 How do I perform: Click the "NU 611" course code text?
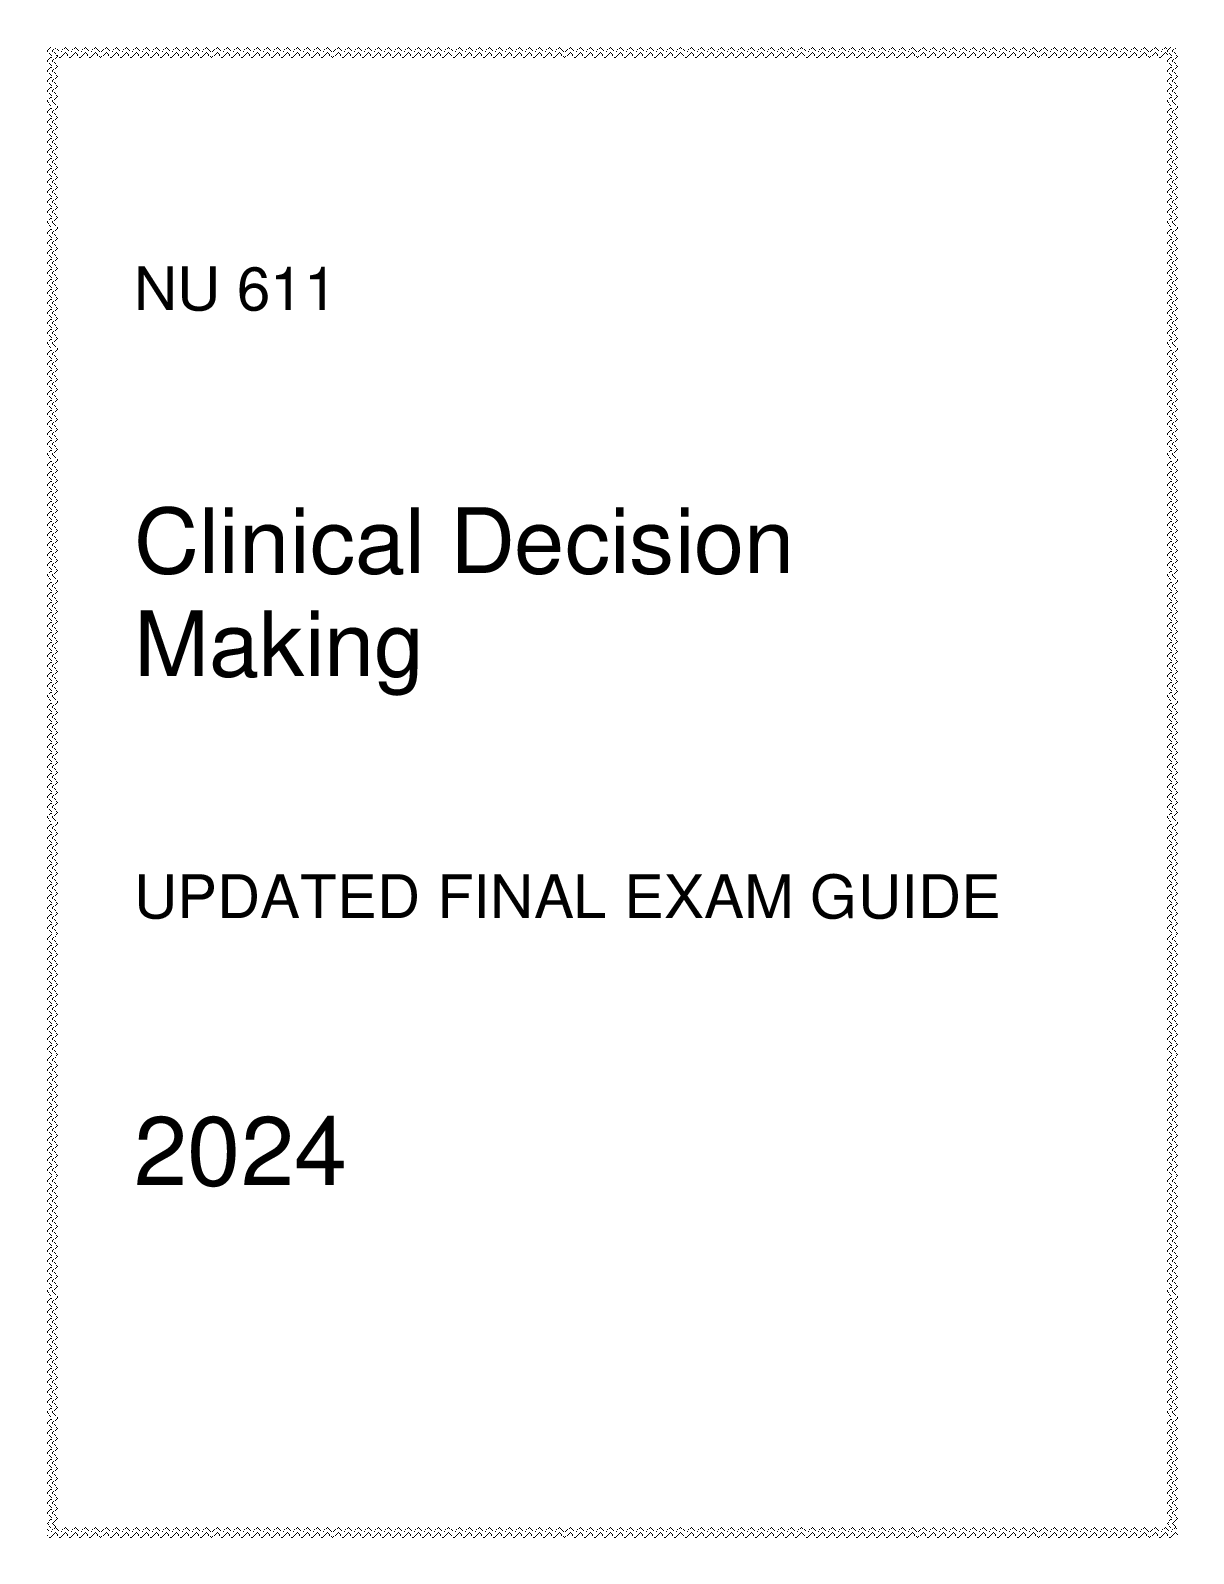pos(232,292)
